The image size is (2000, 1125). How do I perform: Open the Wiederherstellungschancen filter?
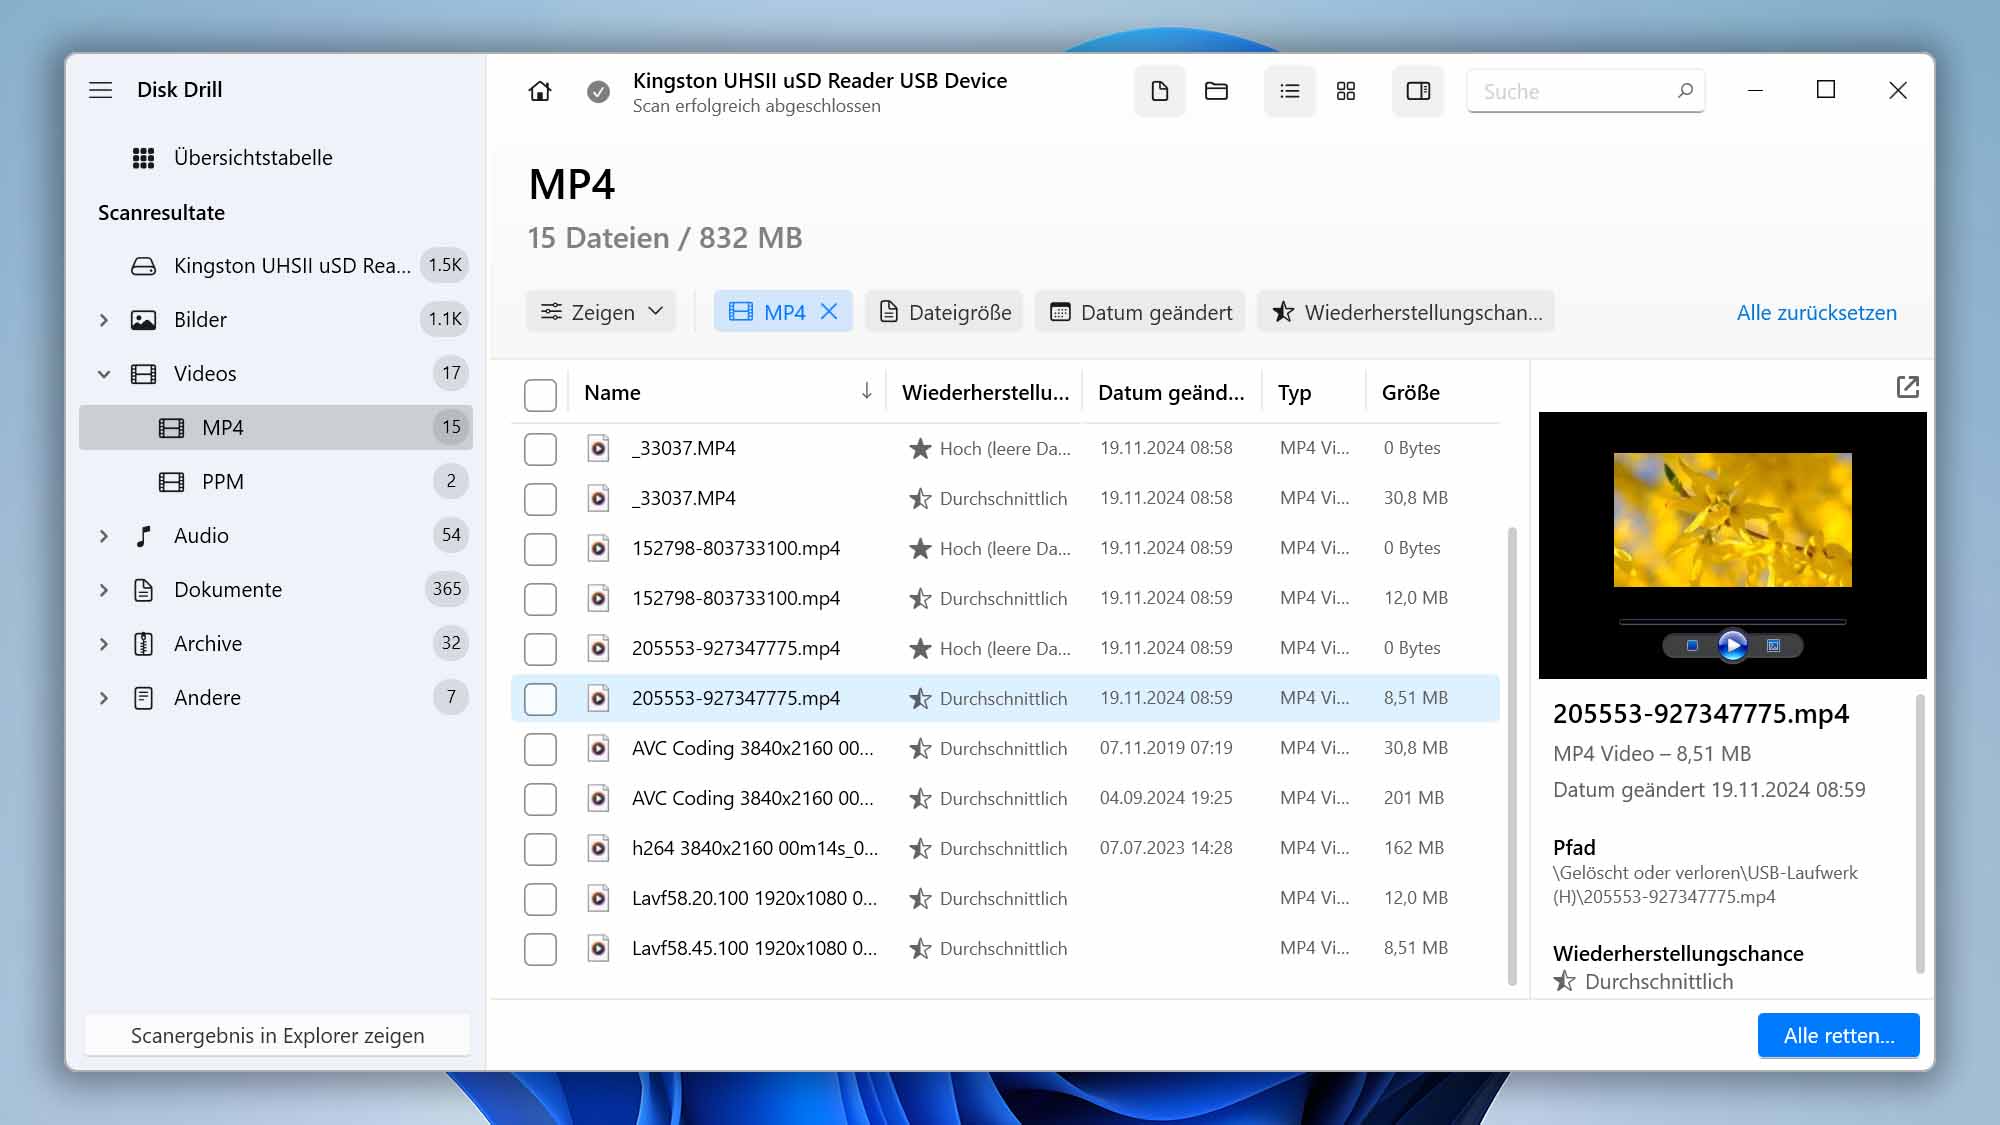point(1406,312)
